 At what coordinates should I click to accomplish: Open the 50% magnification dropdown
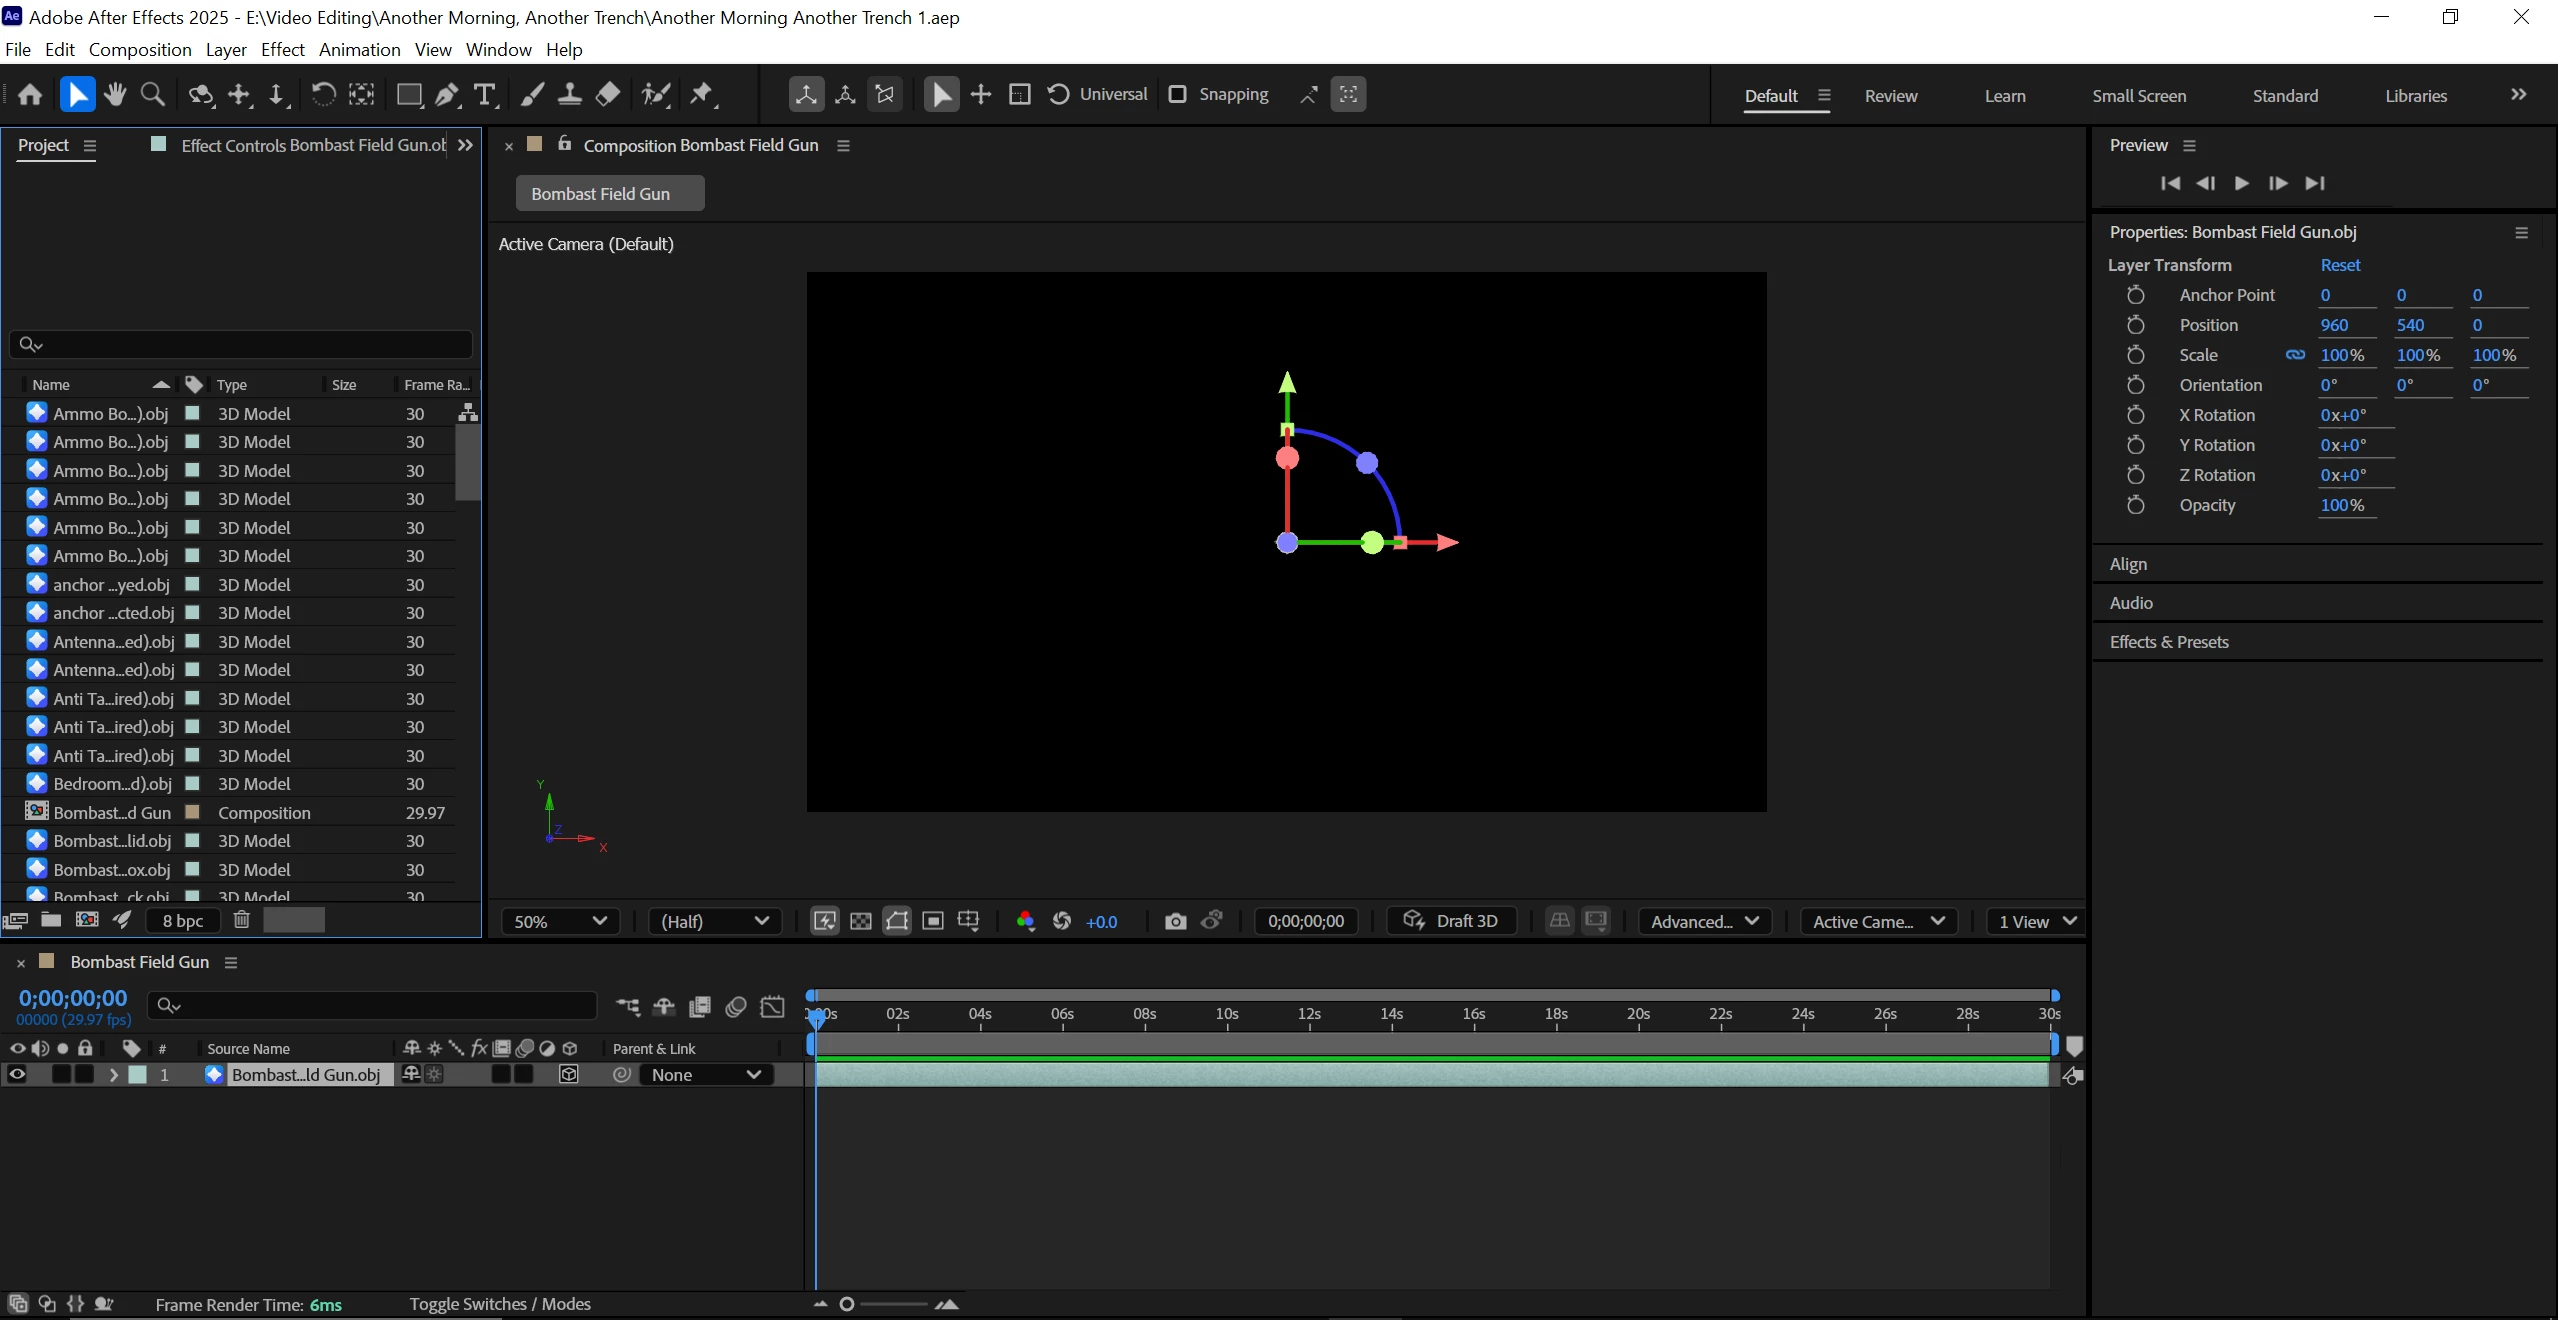coord(560,921)
